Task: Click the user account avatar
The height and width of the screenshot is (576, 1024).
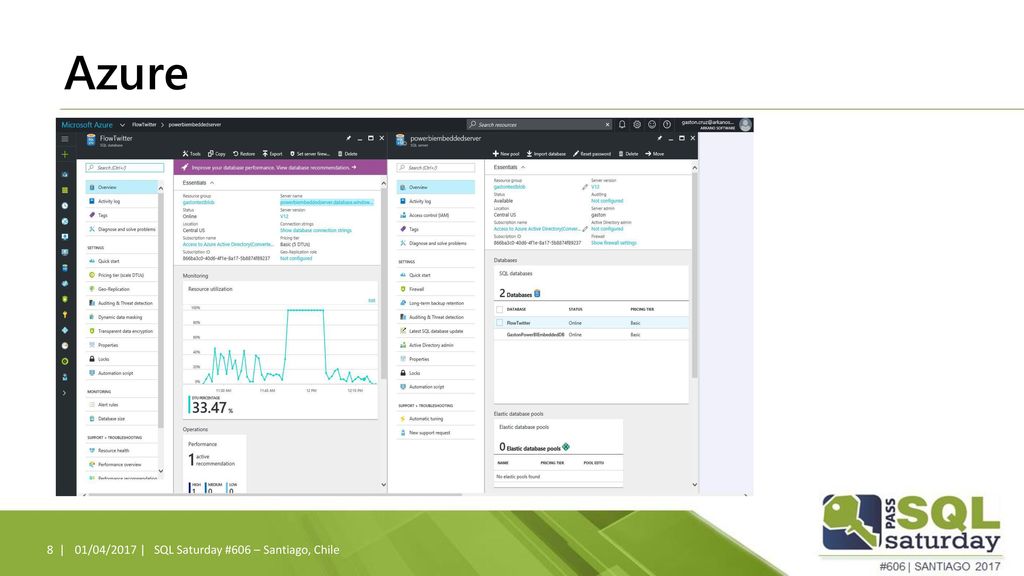Action: [x=746, y=125]
